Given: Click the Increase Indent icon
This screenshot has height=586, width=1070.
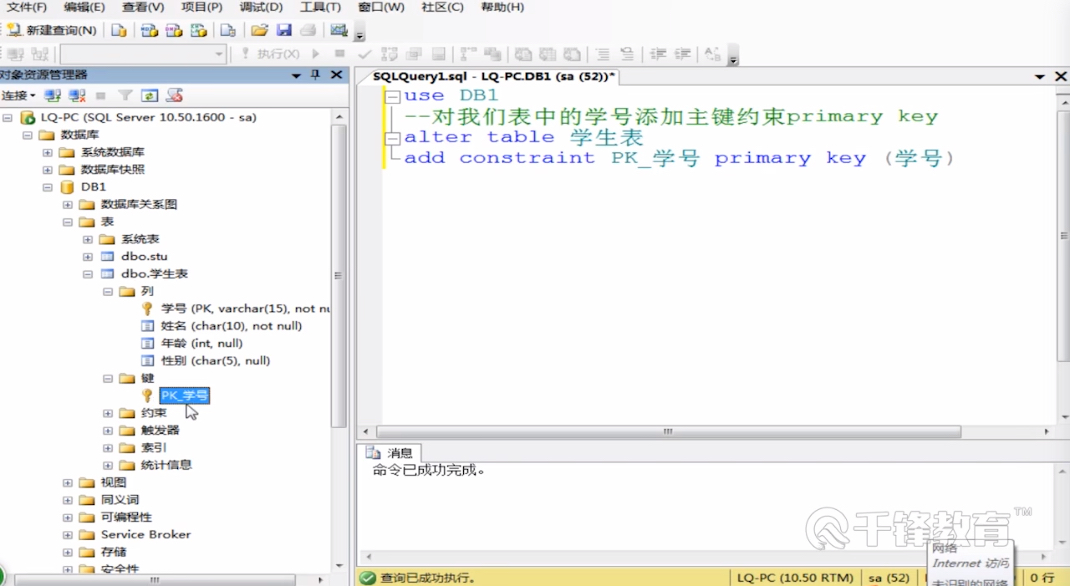Looking at the screenshot, I should tap(682, 54).
